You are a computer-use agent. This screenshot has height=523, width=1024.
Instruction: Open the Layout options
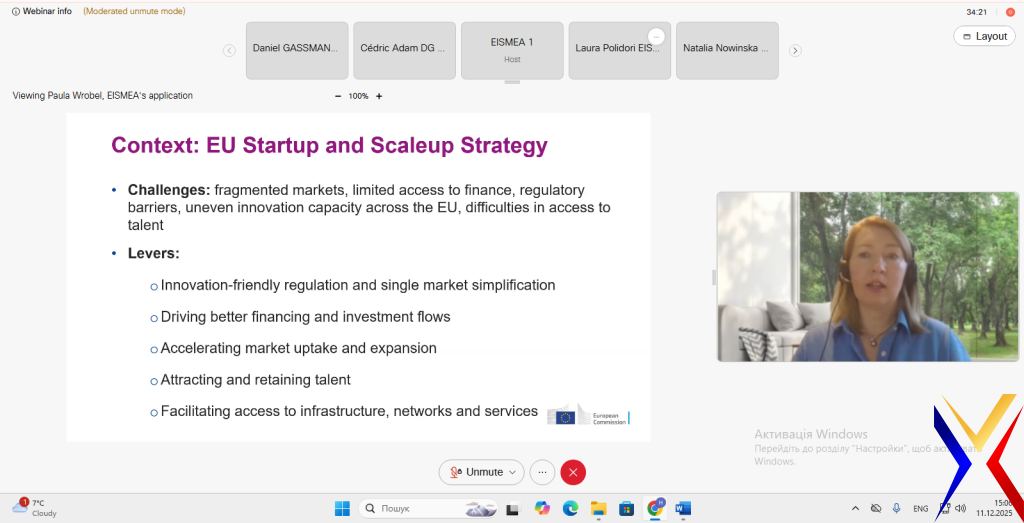(x=984, y=36)
